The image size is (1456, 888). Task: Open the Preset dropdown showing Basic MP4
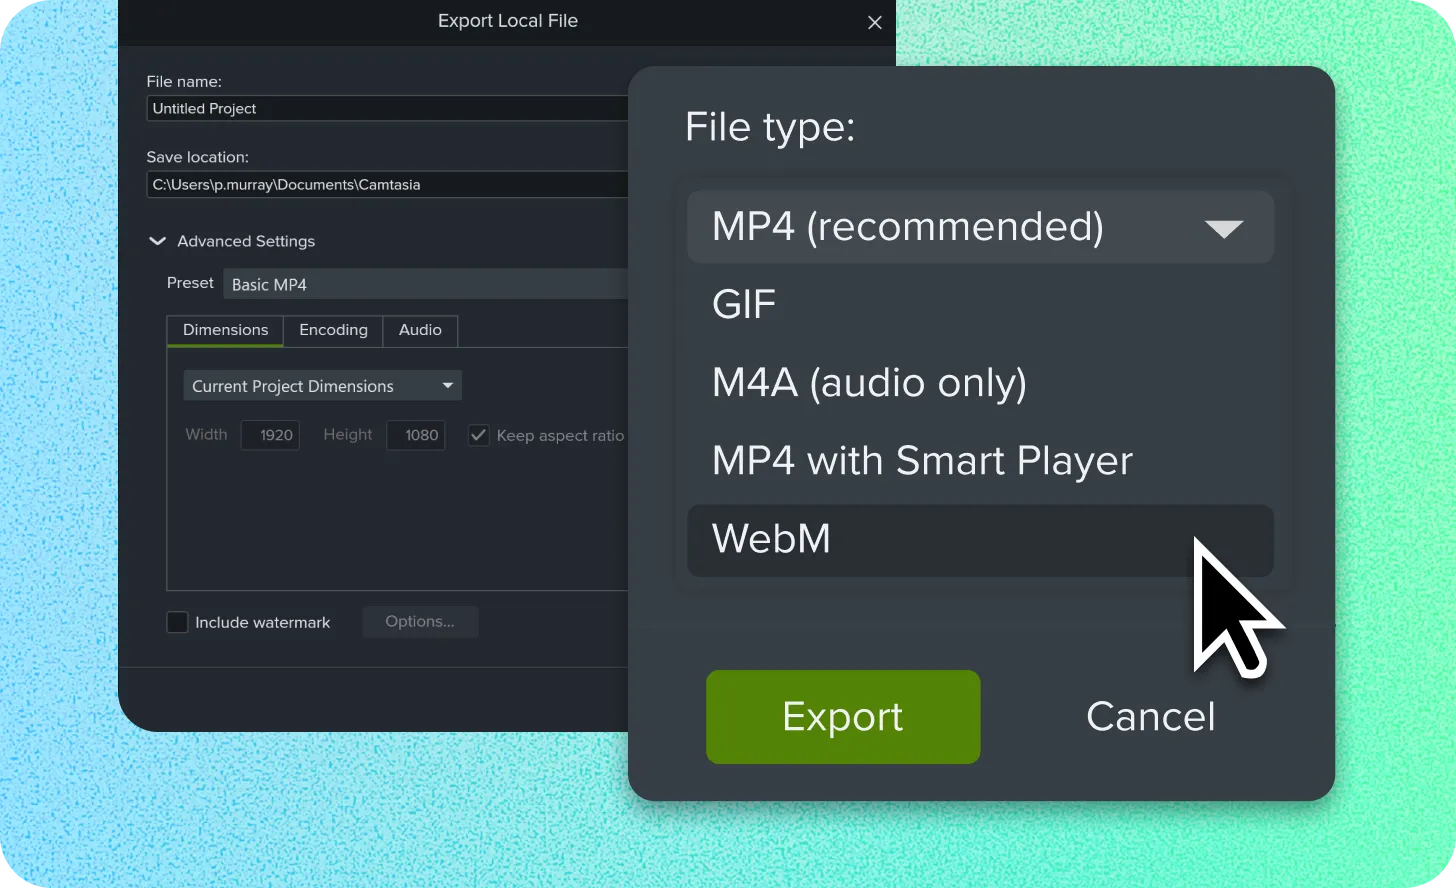click(426, 284)
